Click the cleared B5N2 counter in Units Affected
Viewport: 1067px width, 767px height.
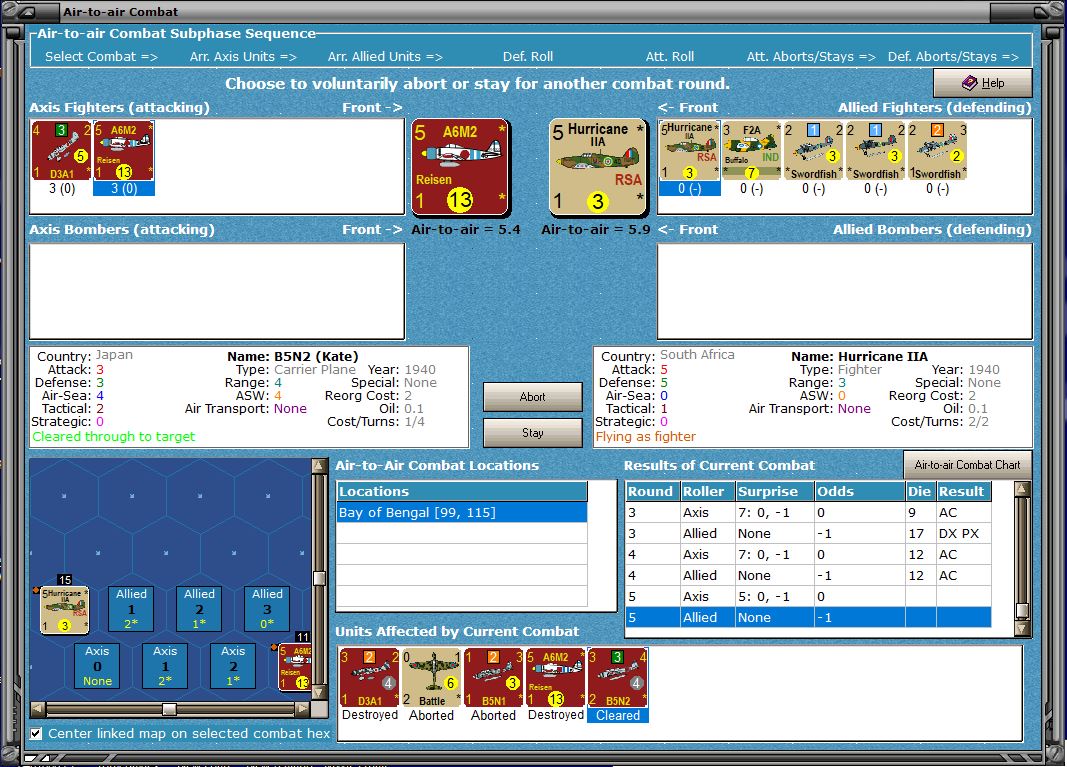point(617,678)
